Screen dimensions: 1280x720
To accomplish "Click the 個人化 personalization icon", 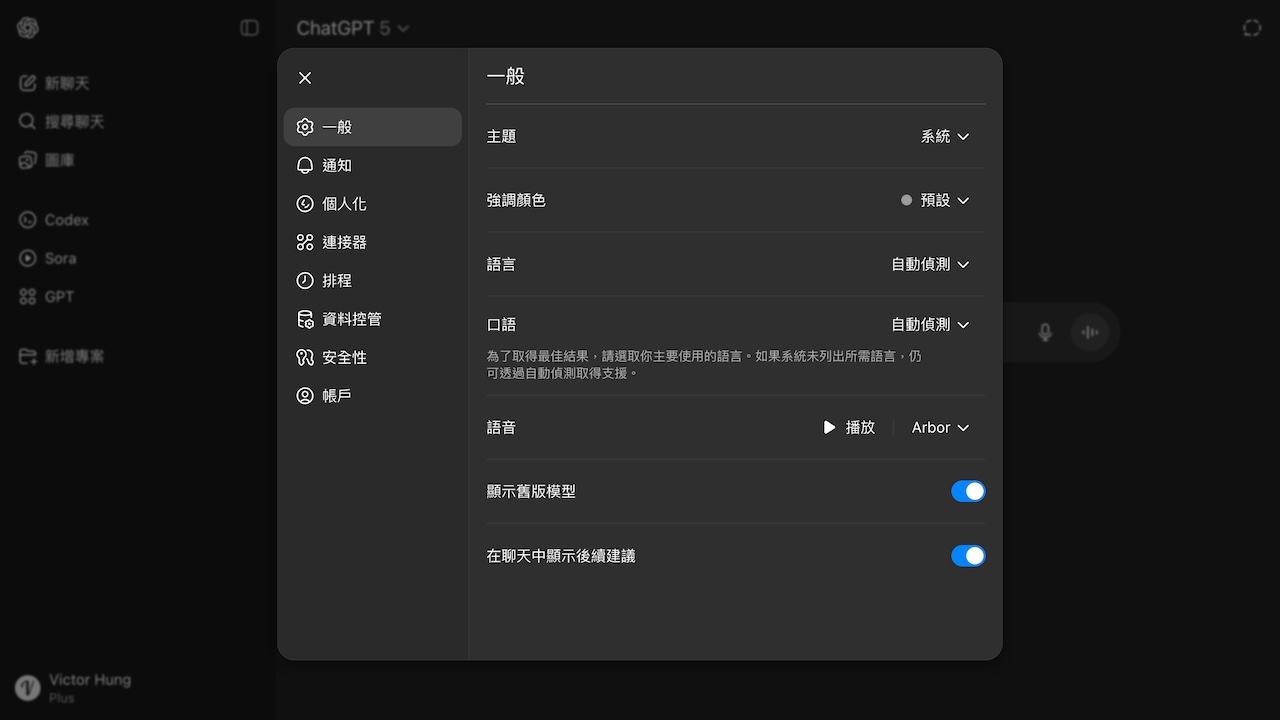I will click(x=305, y=204).
